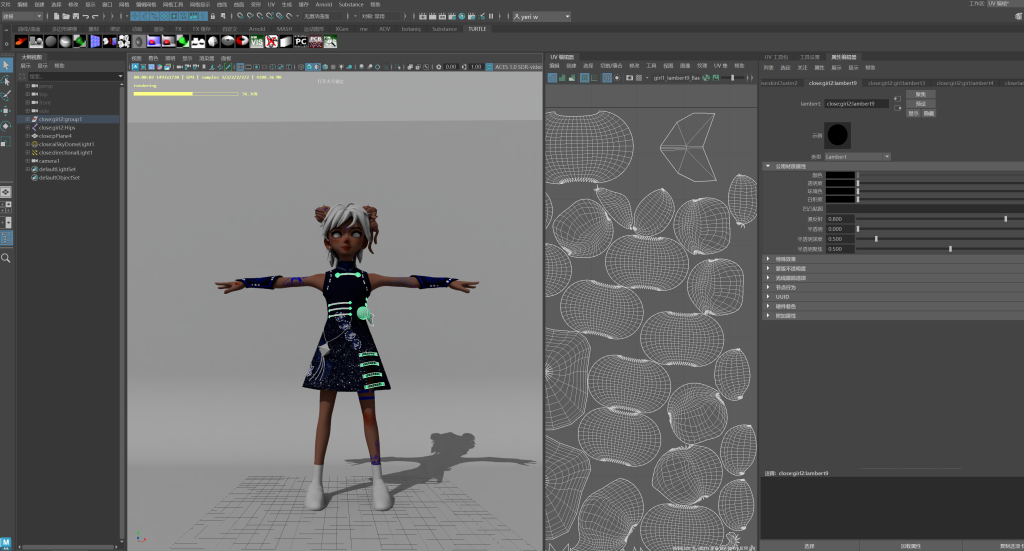Switch to the skinCluster2 tab
The width and height of the screenshot is (1024, 551).
pyautogui.click(x=780, y=83)
